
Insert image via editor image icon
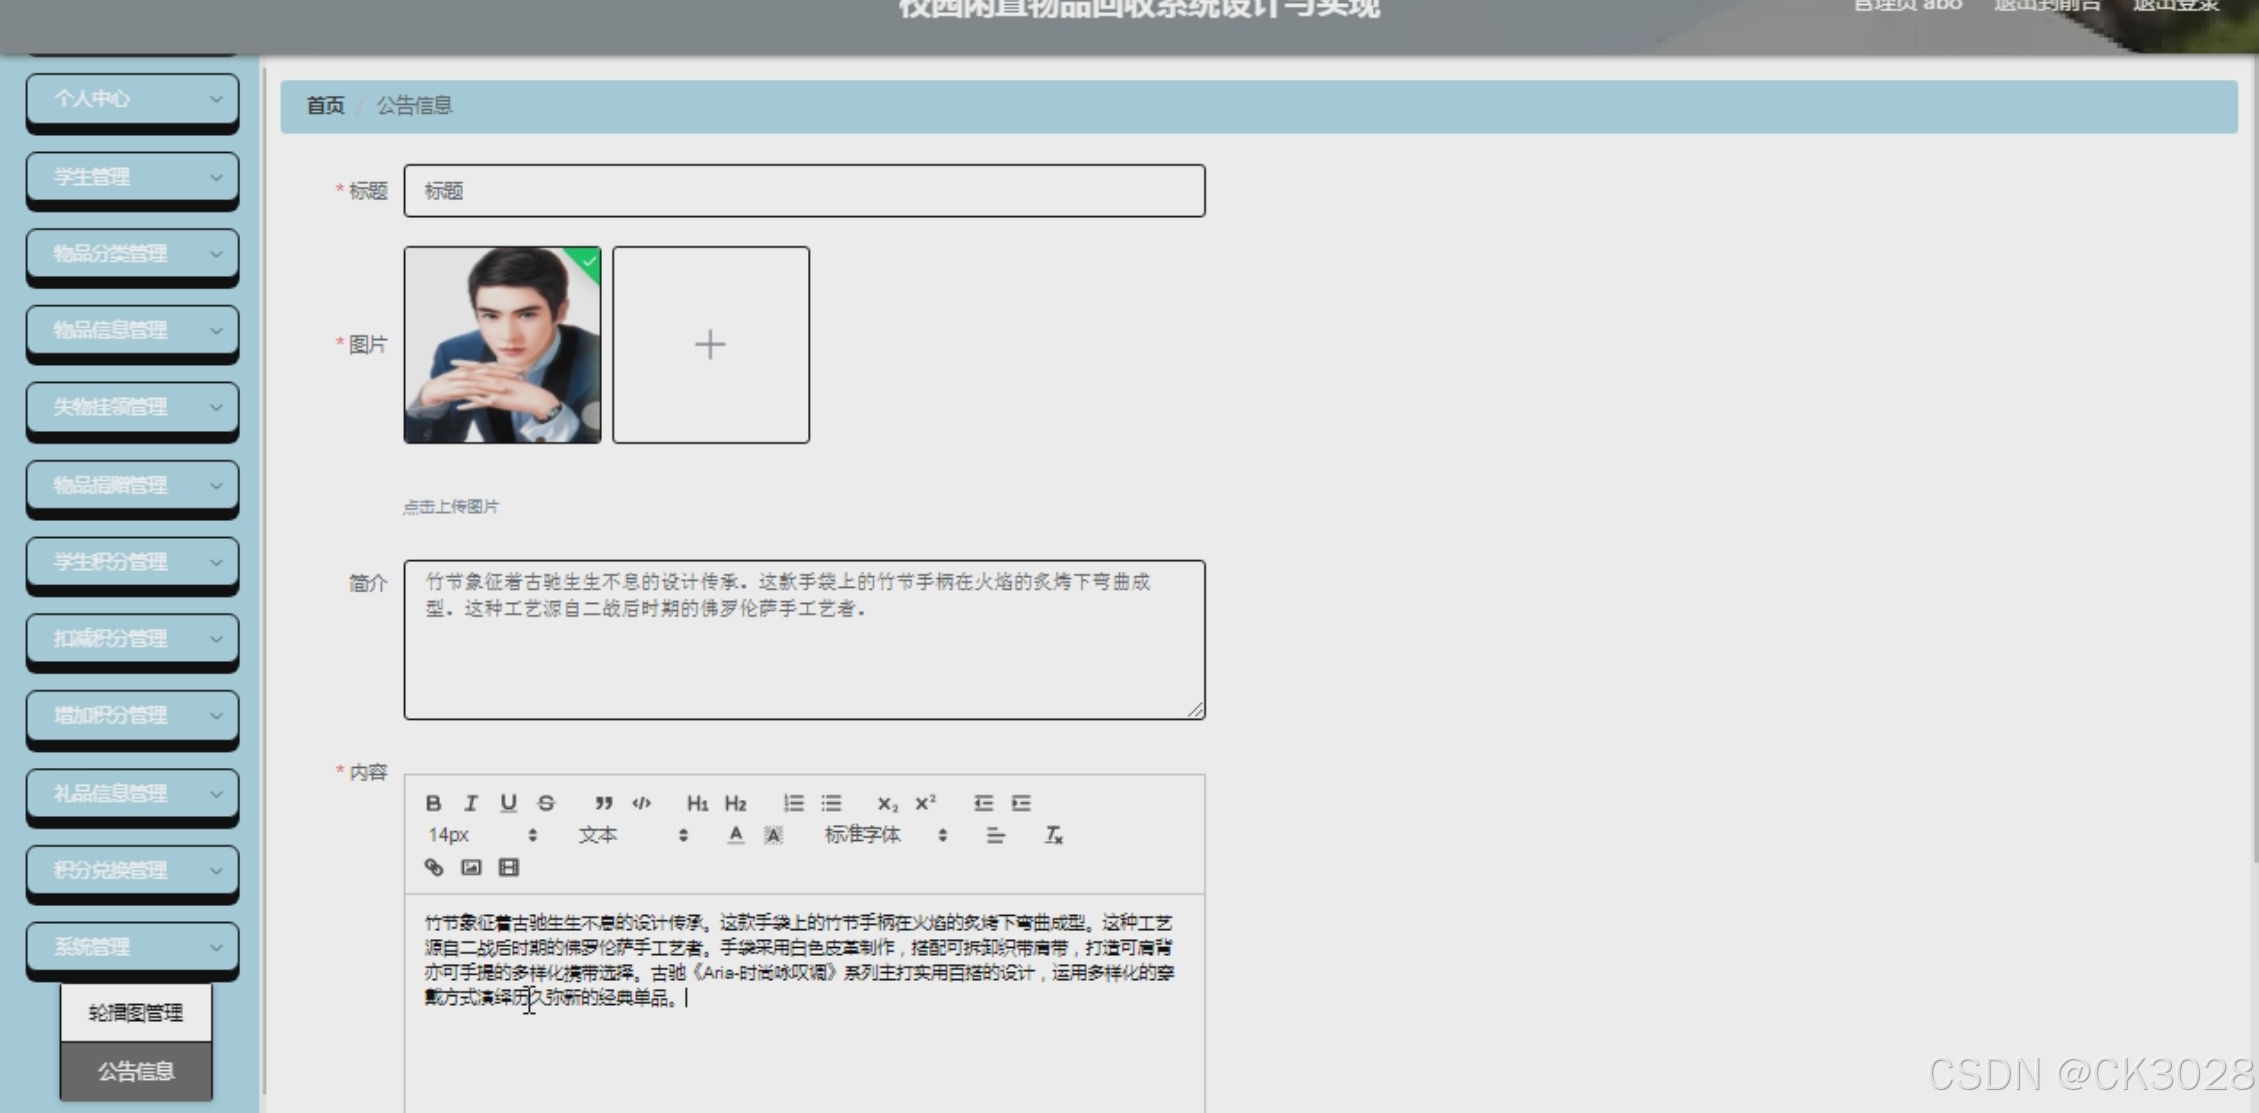tap(471, 867)
